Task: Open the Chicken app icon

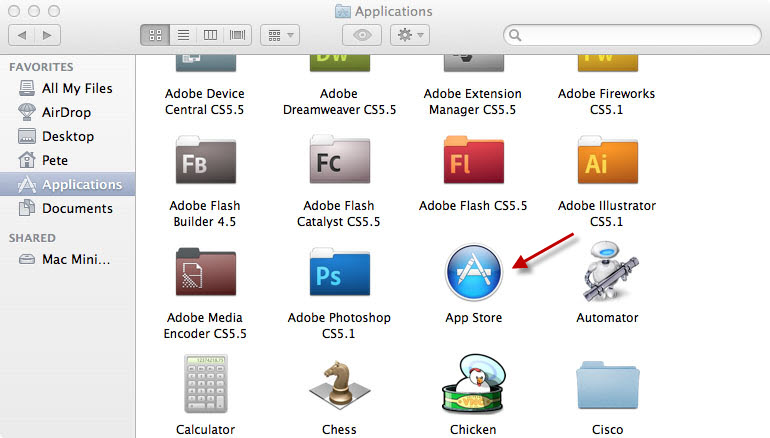Action: point(473,383)
